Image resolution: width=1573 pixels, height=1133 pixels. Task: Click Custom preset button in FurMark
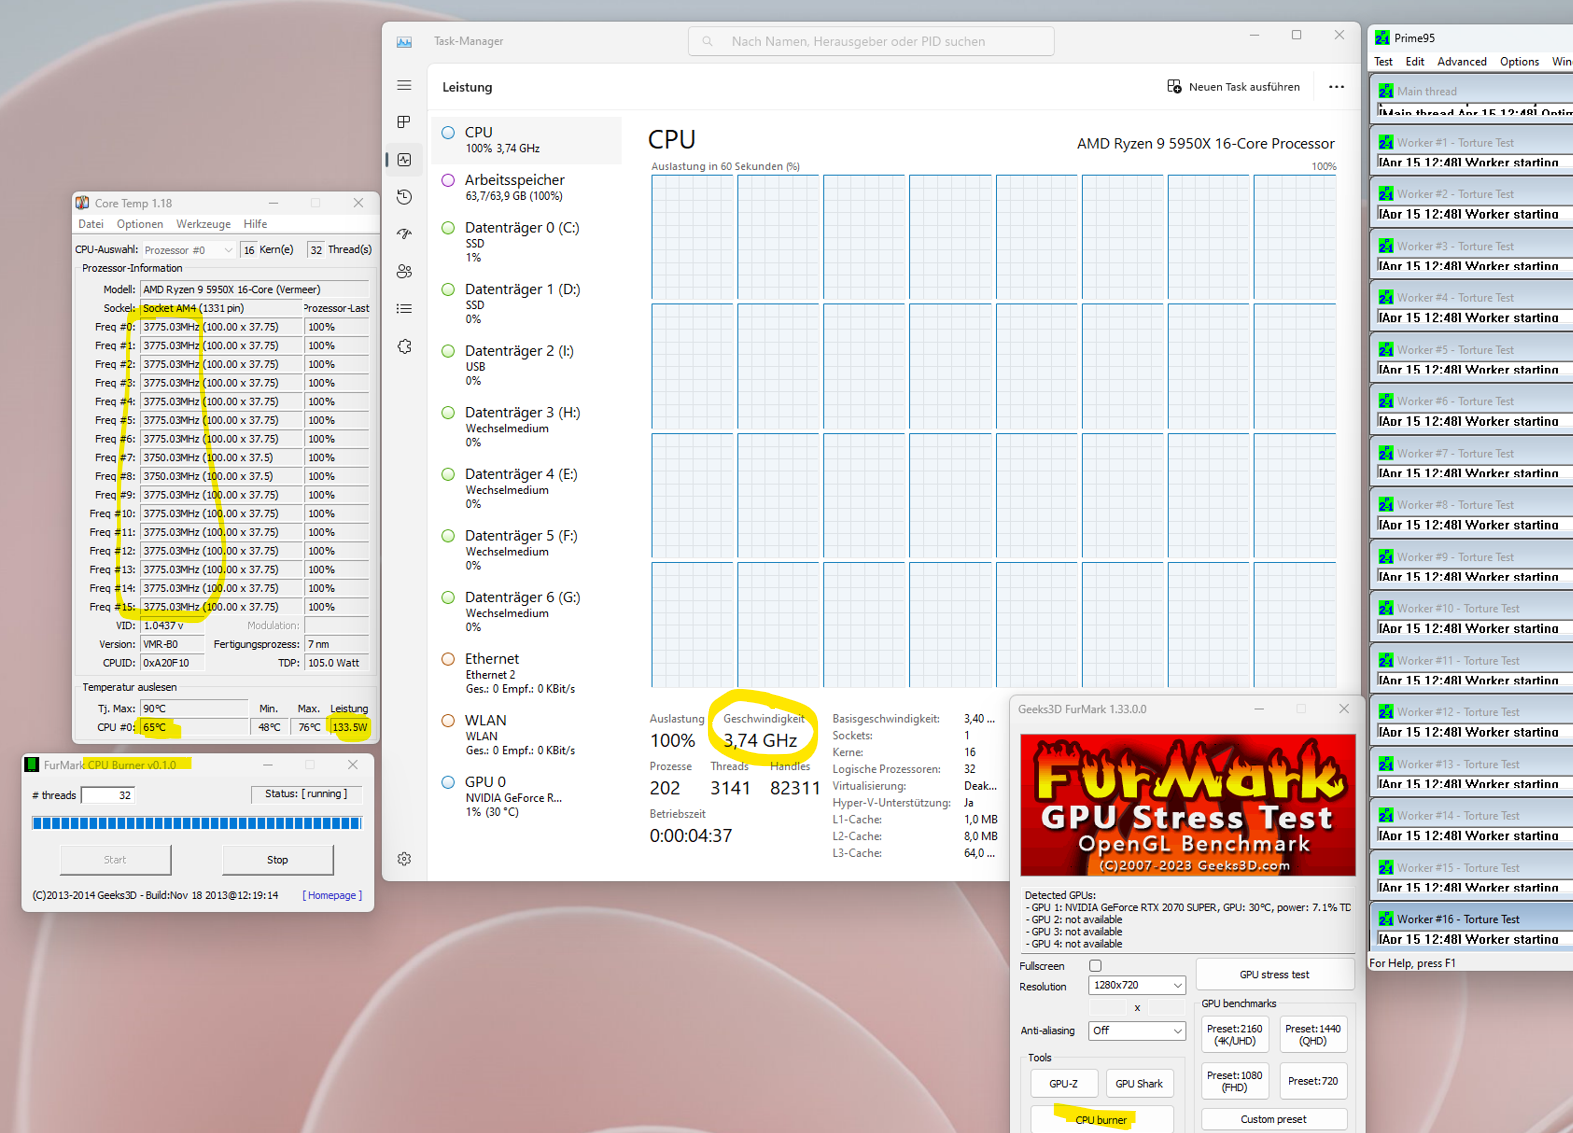(x=1273, y=1119)
